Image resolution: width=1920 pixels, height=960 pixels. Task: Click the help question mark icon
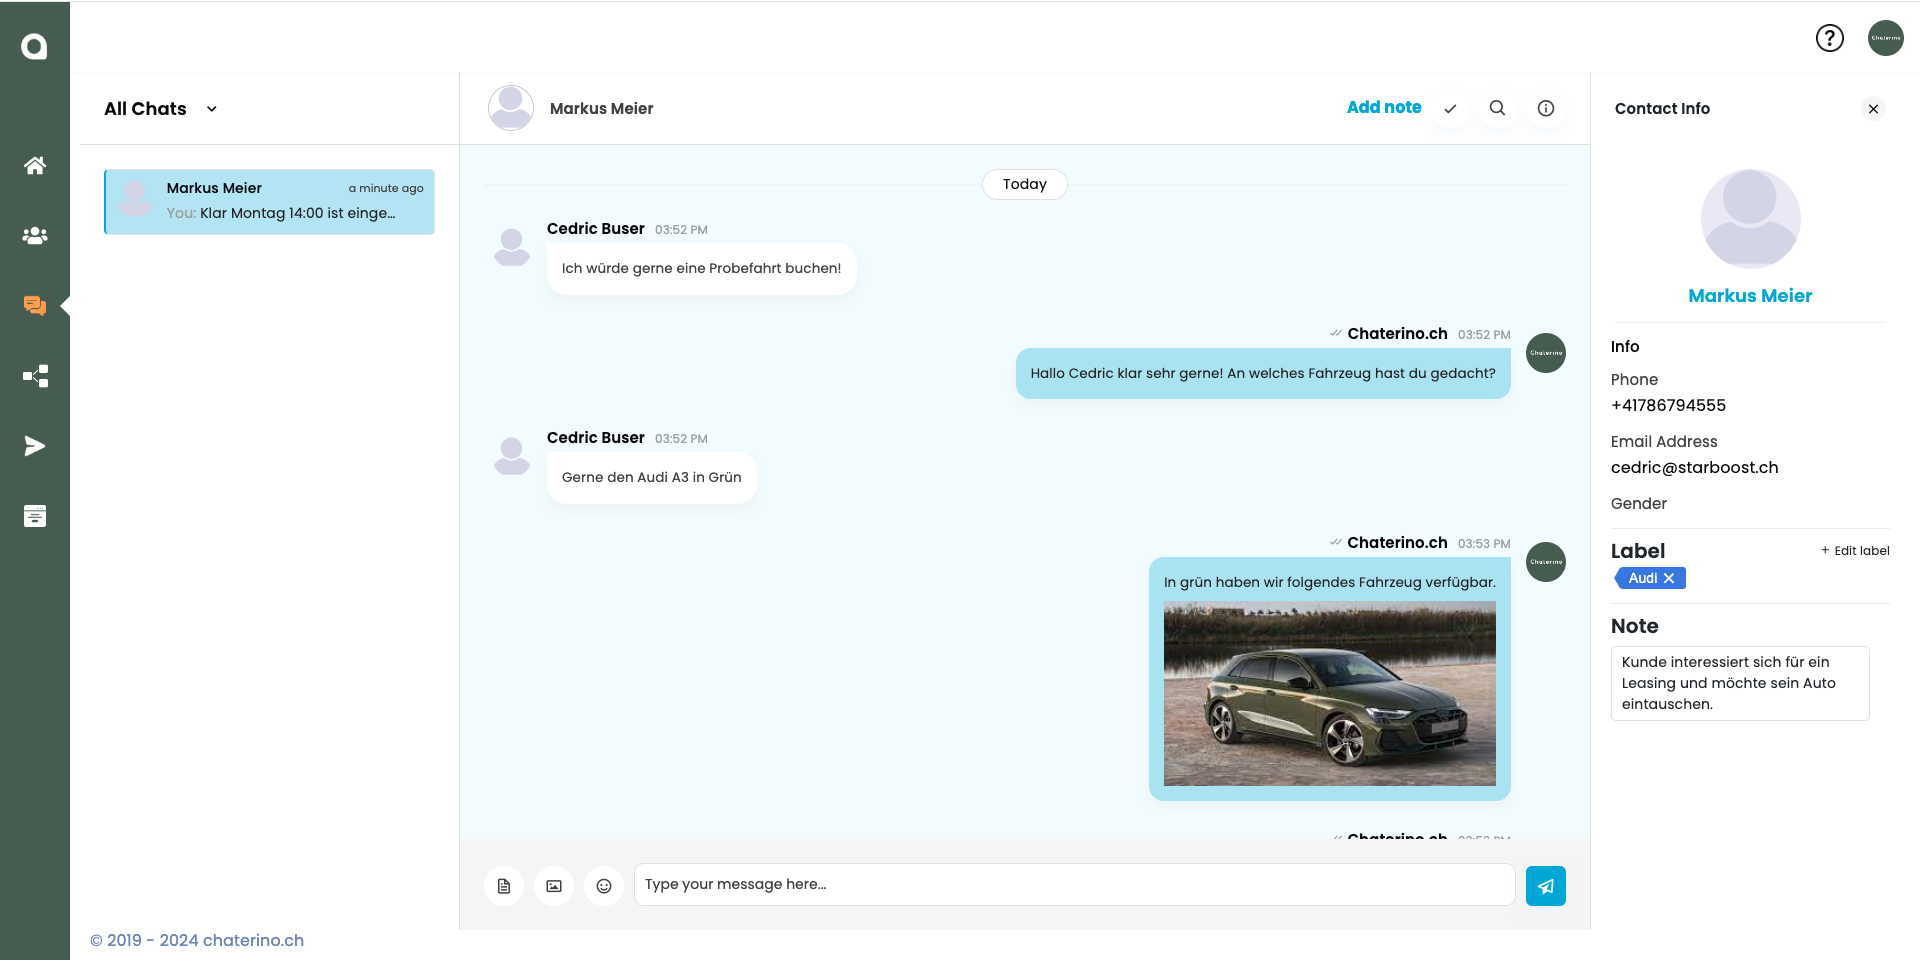click(x=1829, y=38)
